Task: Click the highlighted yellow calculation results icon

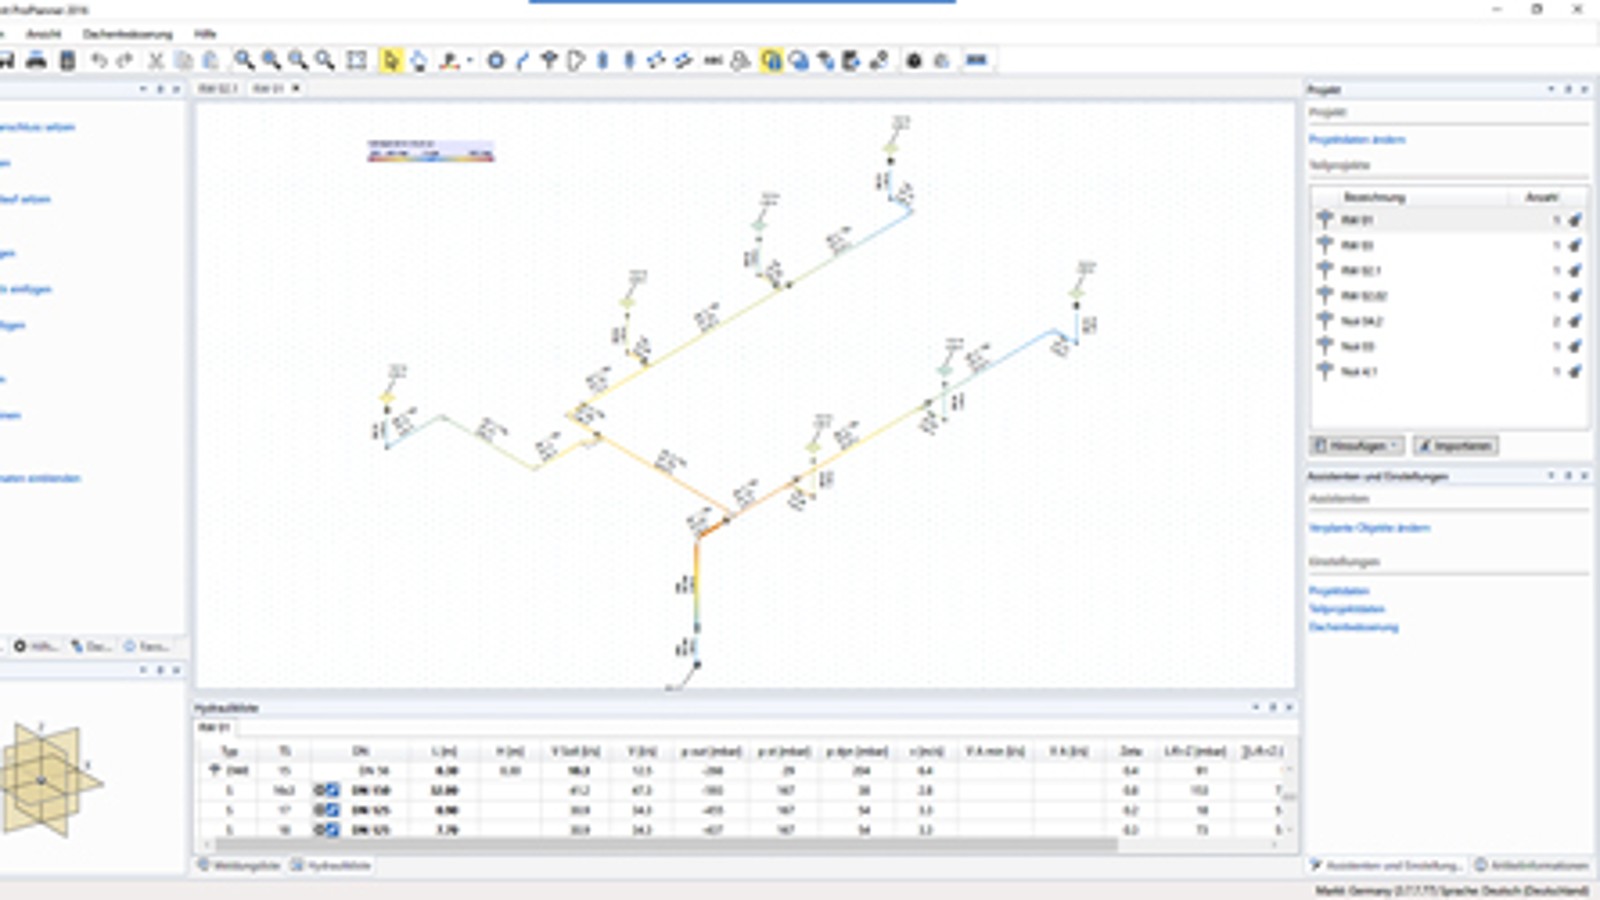Action: pyautogui.click(x=769, y=60)
